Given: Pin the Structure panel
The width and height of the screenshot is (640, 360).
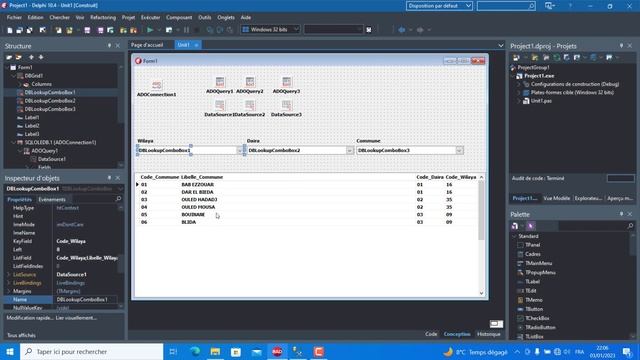Looking at the screenshot, I should coord(109,46).
